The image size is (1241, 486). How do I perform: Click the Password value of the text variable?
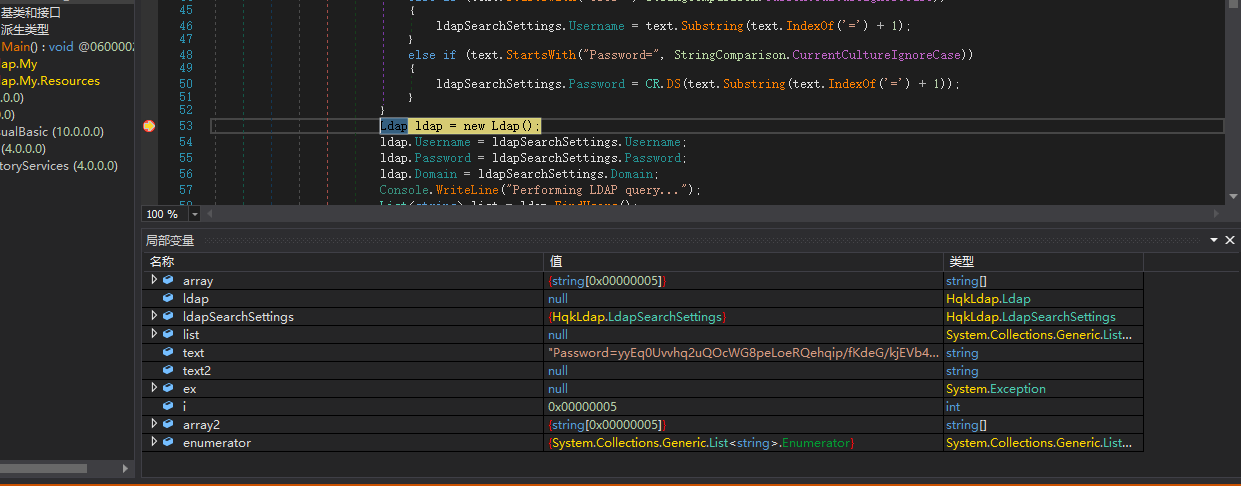[x=742, y=353]
